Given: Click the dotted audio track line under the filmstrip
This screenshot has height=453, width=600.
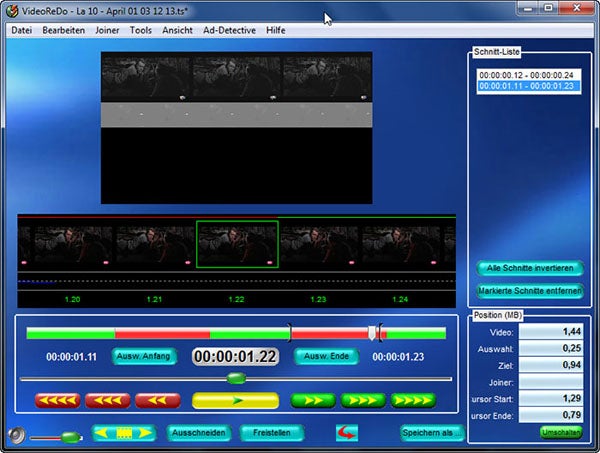Looking at the screenshot, I should tap(236, 282).
